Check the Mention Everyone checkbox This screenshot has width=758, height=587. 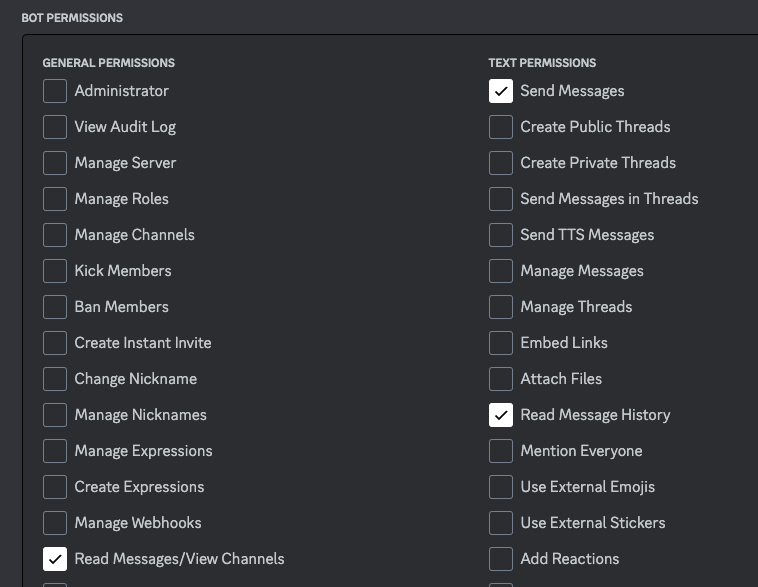[x=501, y=451]
